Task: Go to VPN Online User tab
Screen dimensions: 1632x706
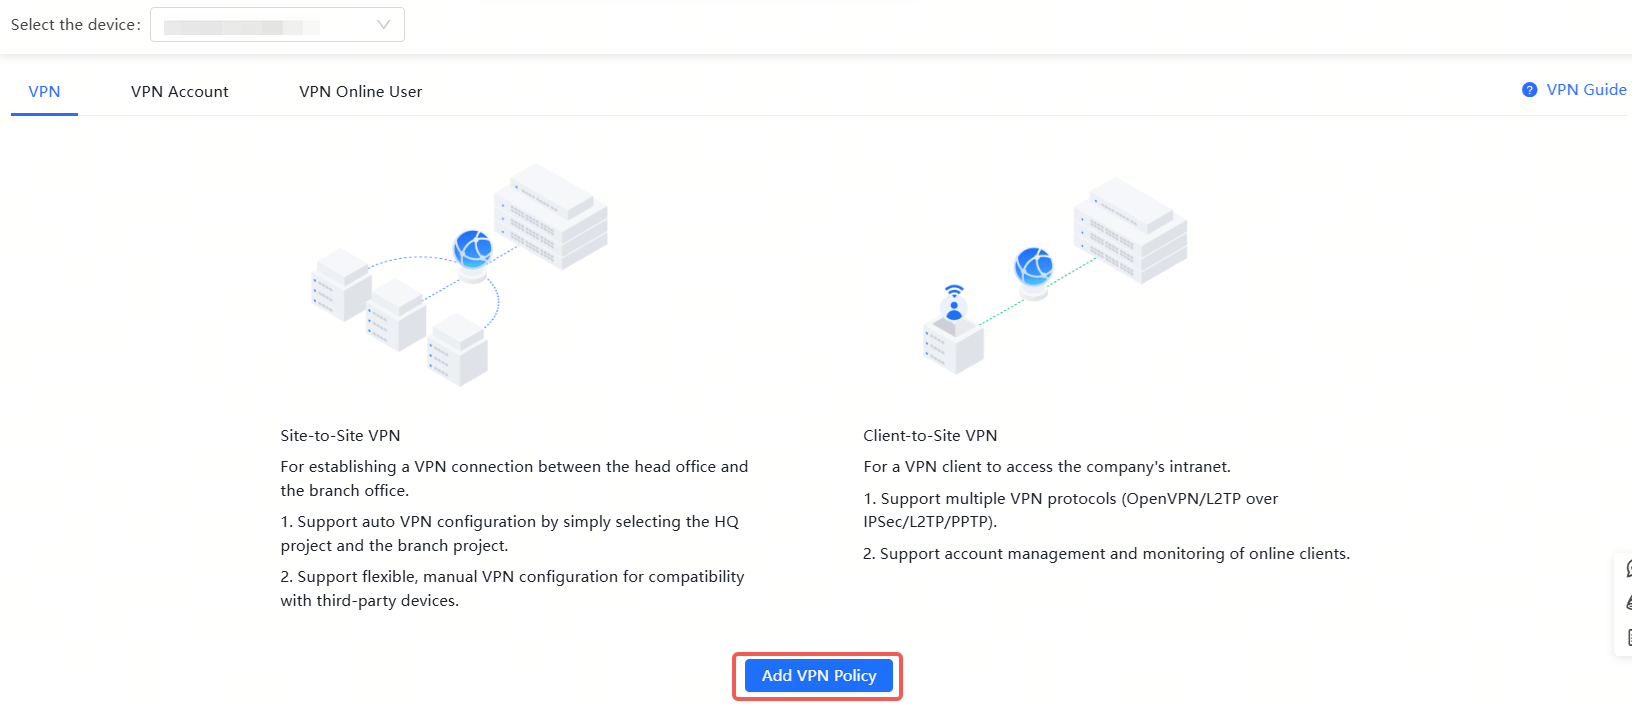Action: [x=360, y=91]
